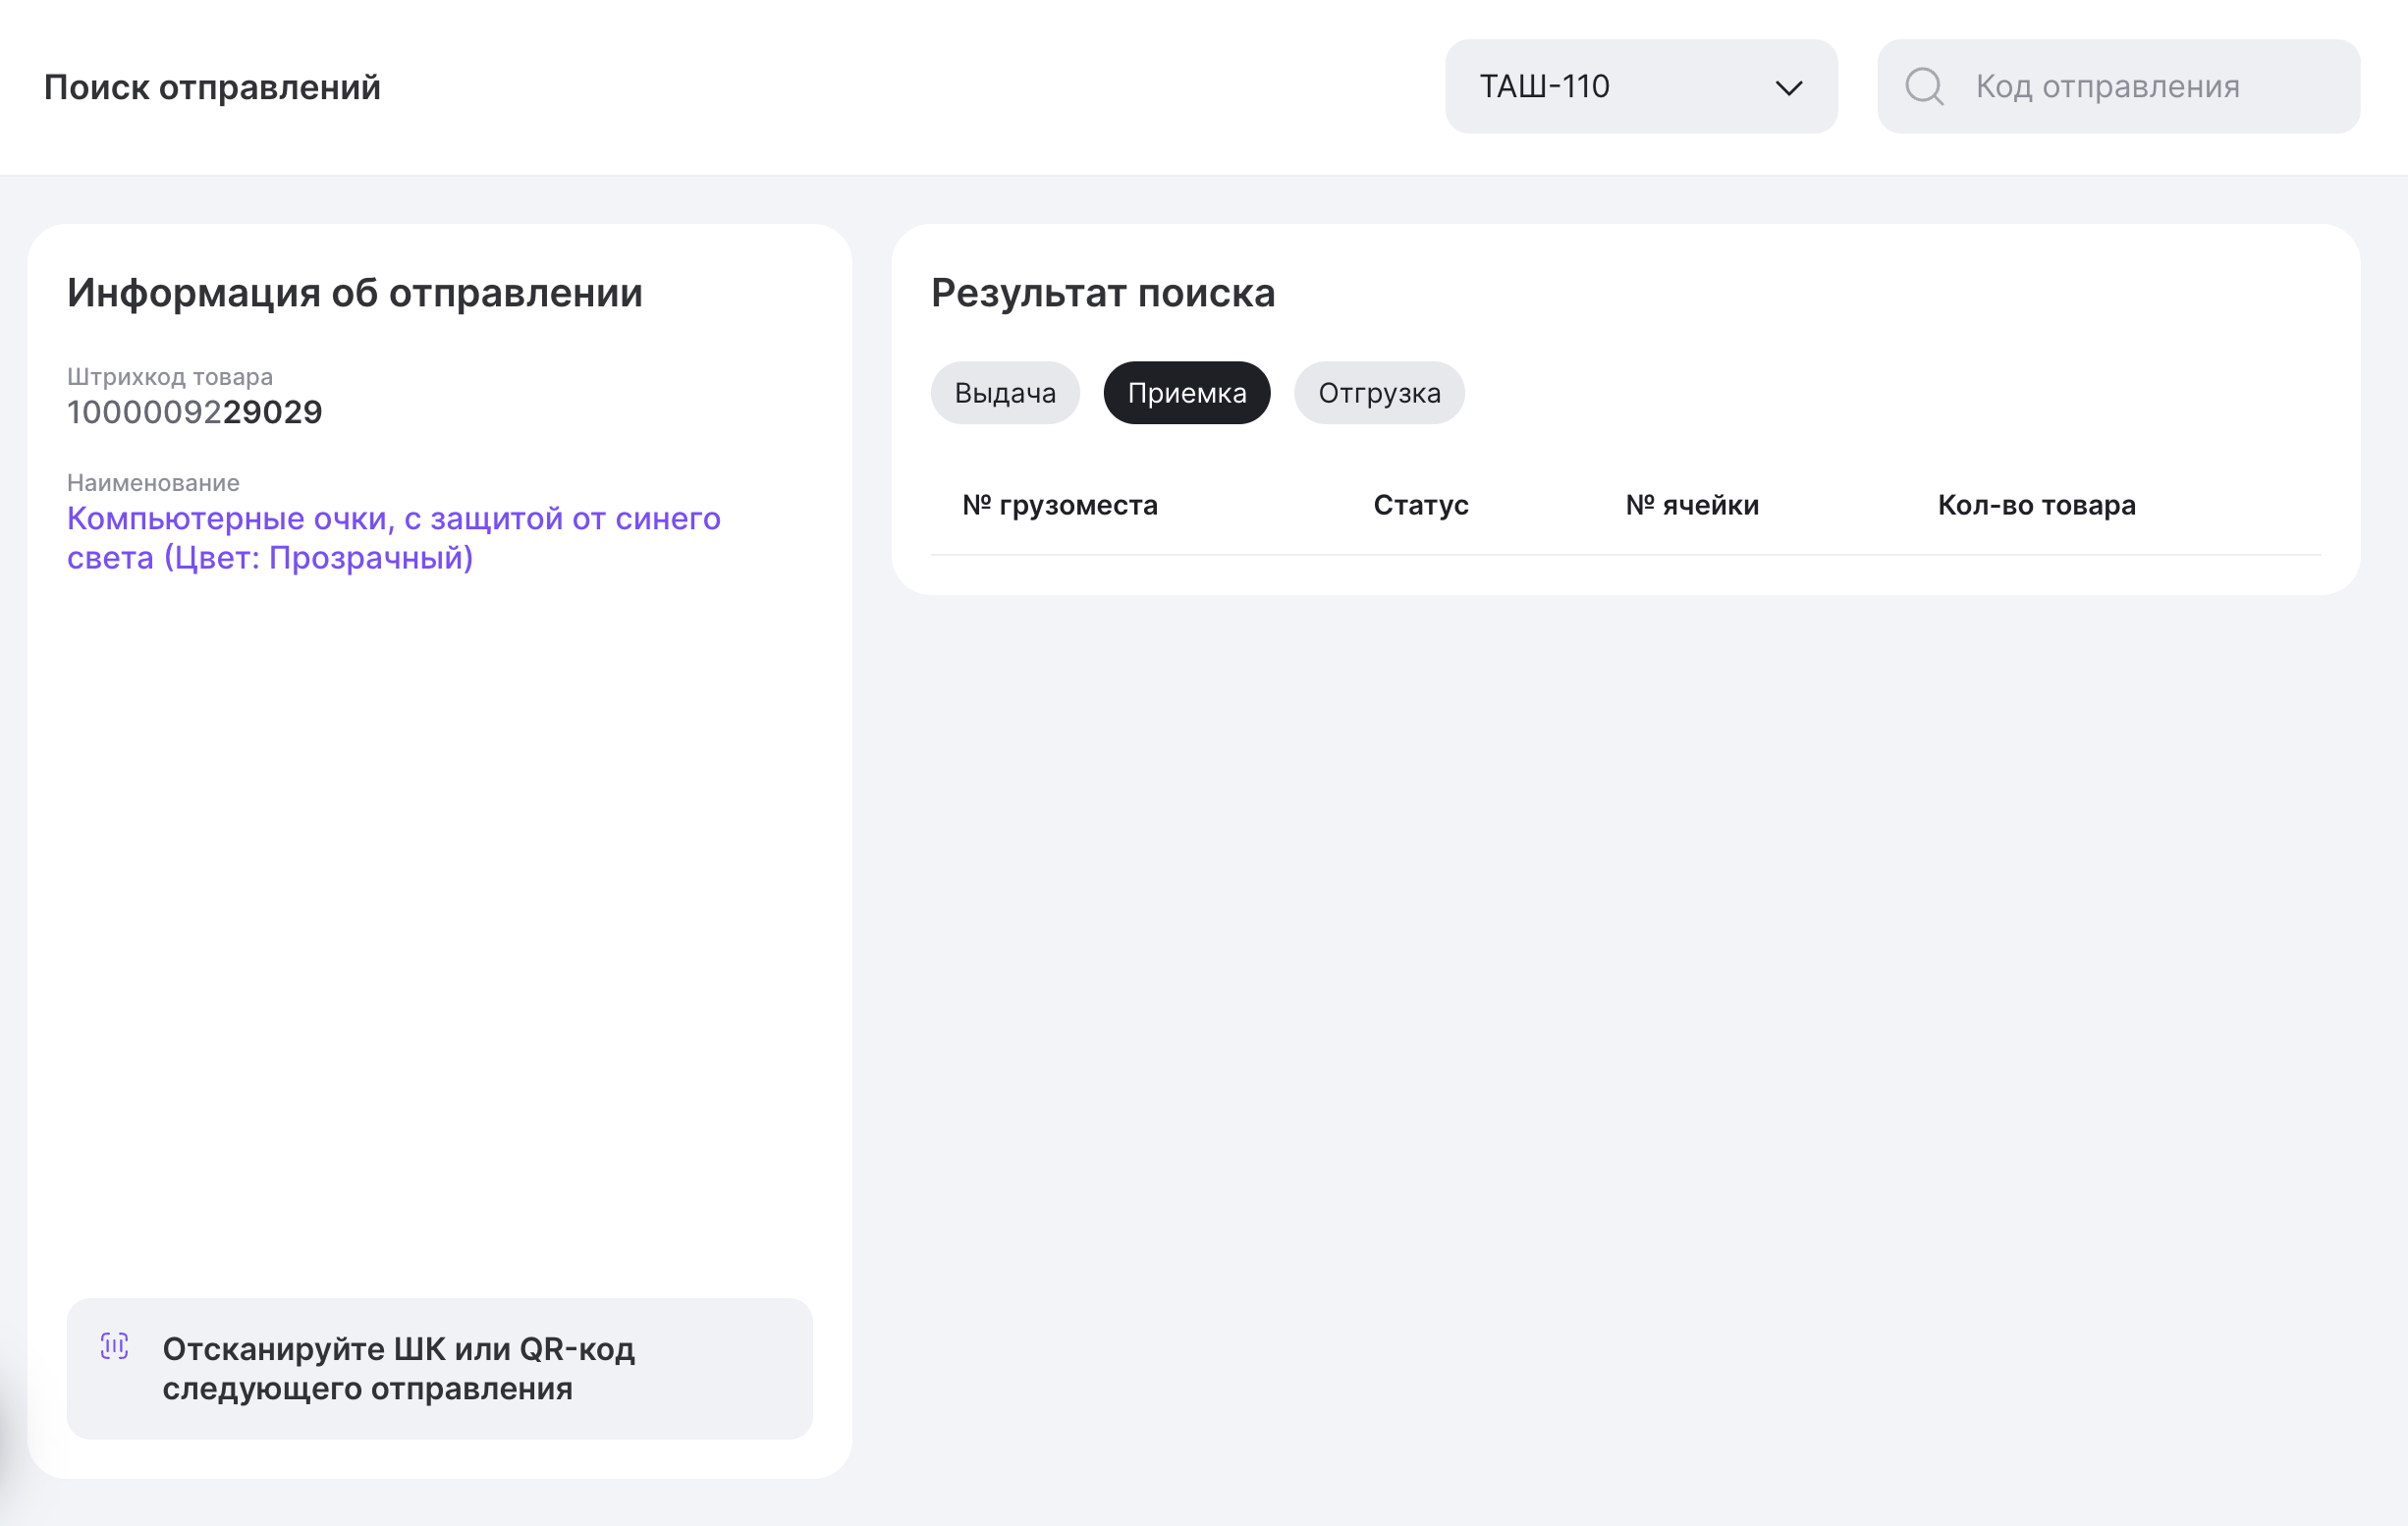Open the Отгрузка tab
Image resolution: width=2408 pixels, height=1526 pixels.
[1378, 393]
